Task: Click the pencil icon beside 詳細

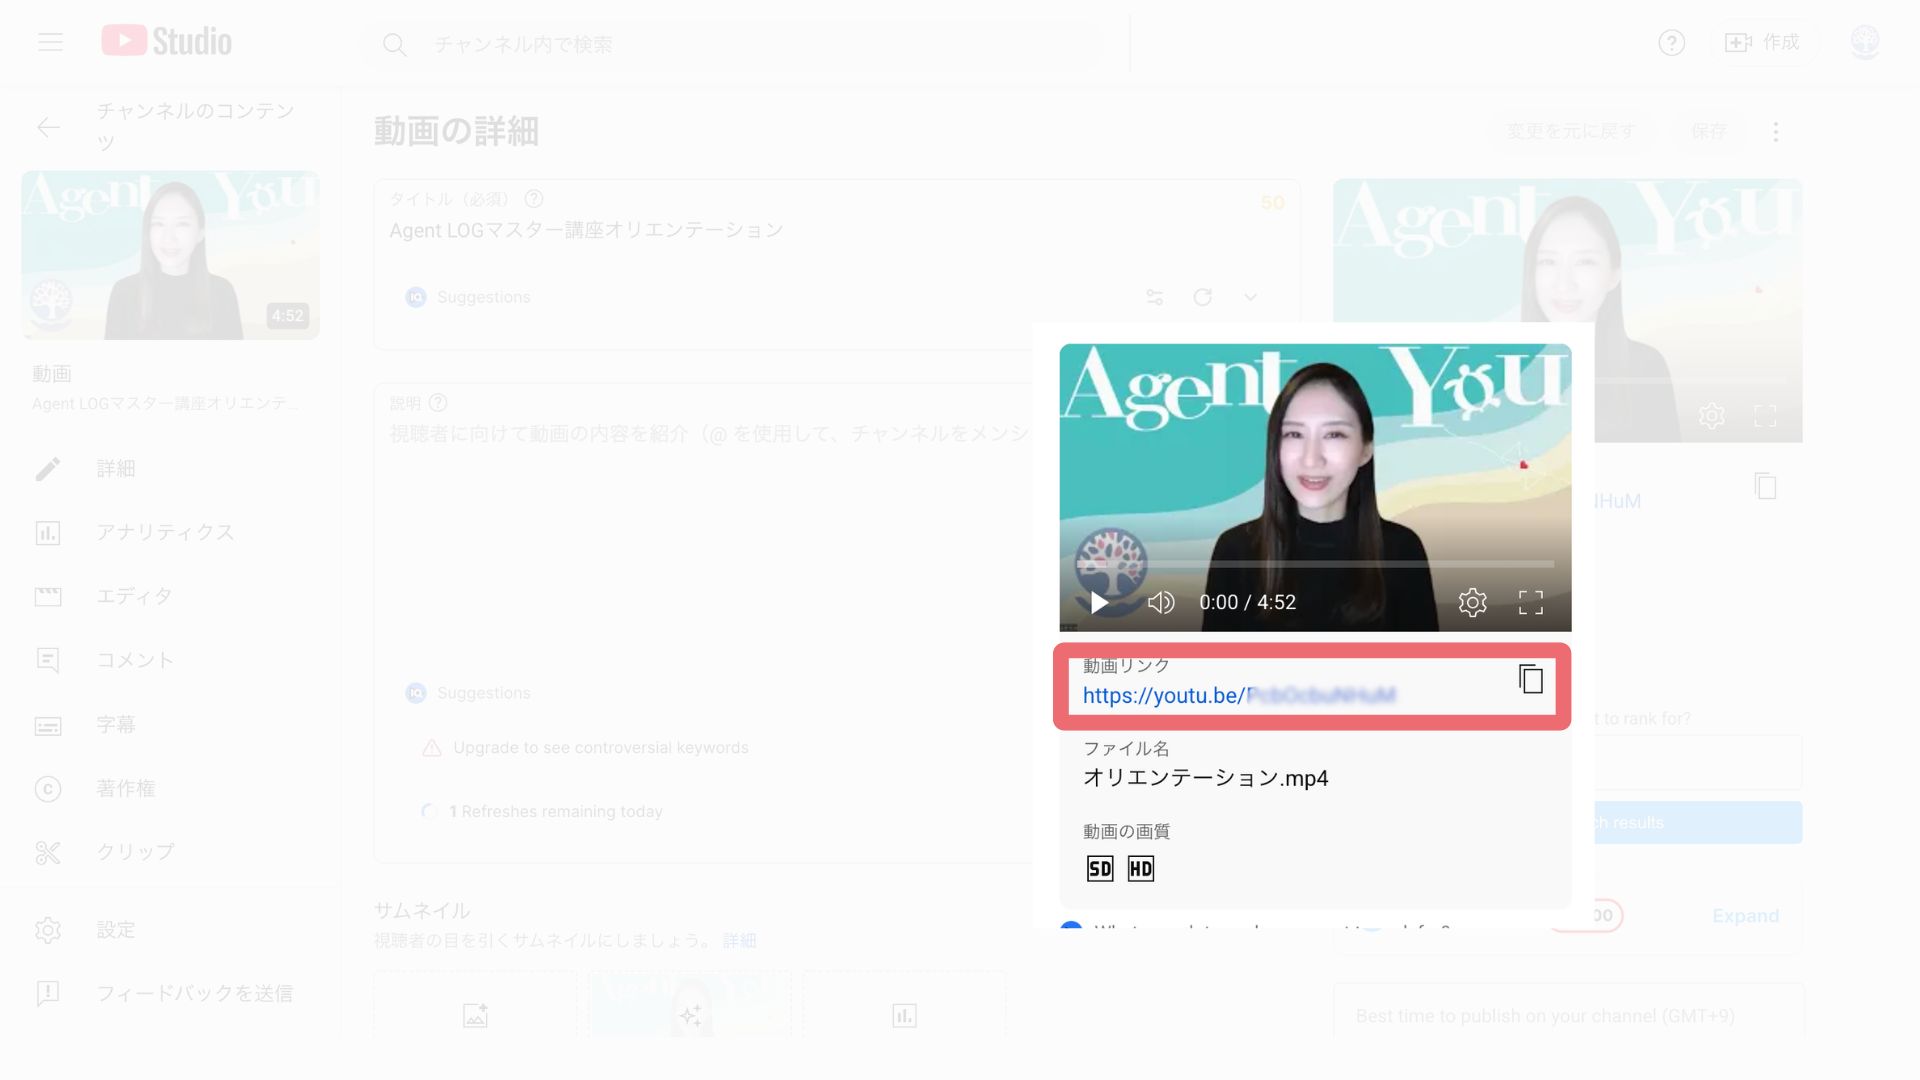Action: click(x=48, y=468)
